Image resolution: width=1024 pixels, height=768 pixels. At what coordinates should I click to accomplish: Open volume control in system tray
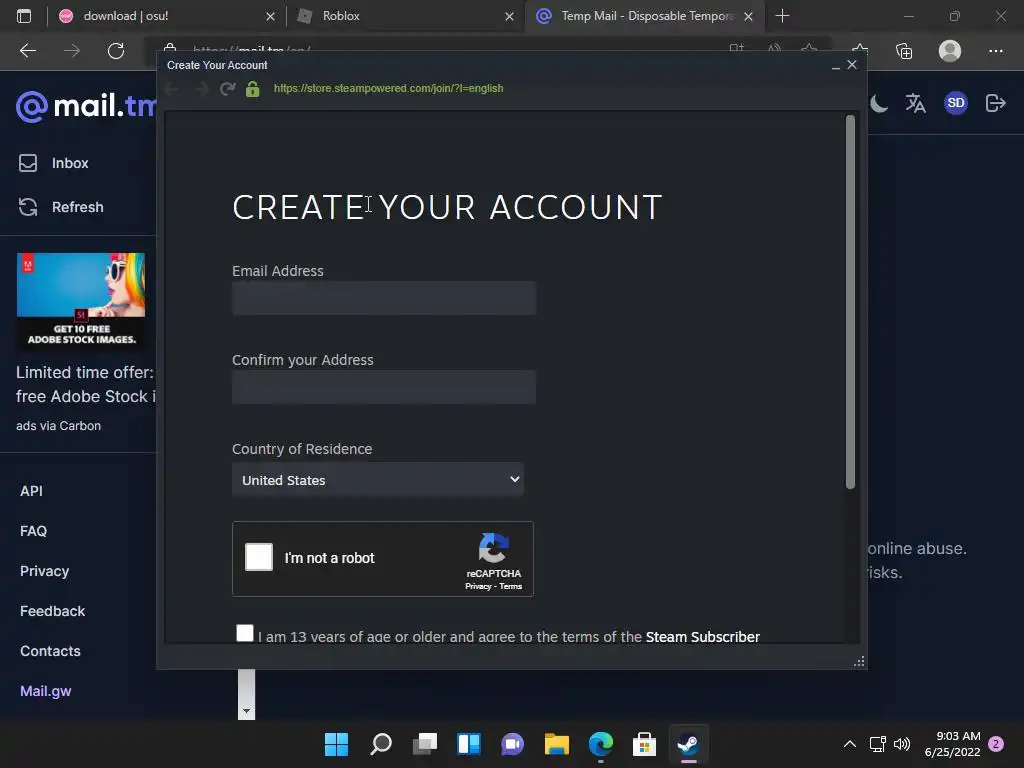click(902, 744)
